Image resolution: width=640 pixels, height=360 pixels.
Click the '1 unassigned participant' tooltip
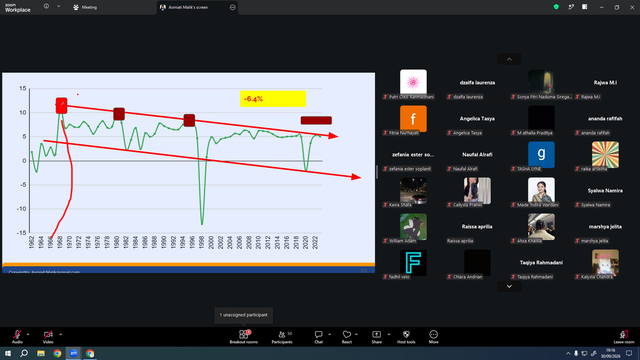point(244,315)
